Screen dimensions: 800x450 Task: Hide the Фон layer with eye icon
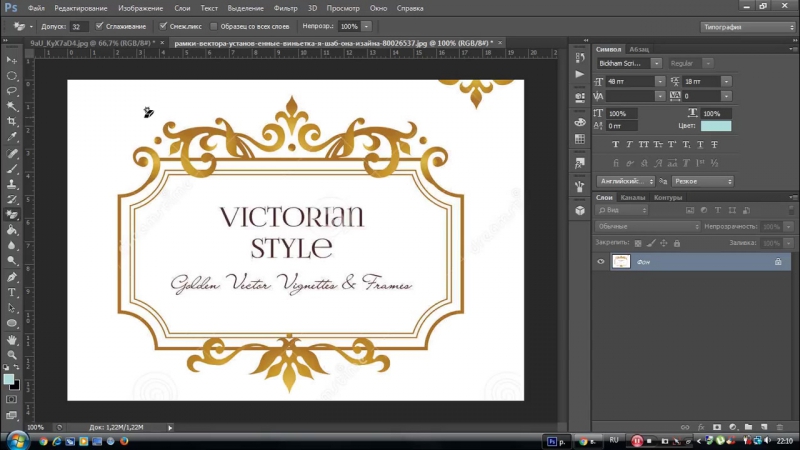click(x=601, y=262)
